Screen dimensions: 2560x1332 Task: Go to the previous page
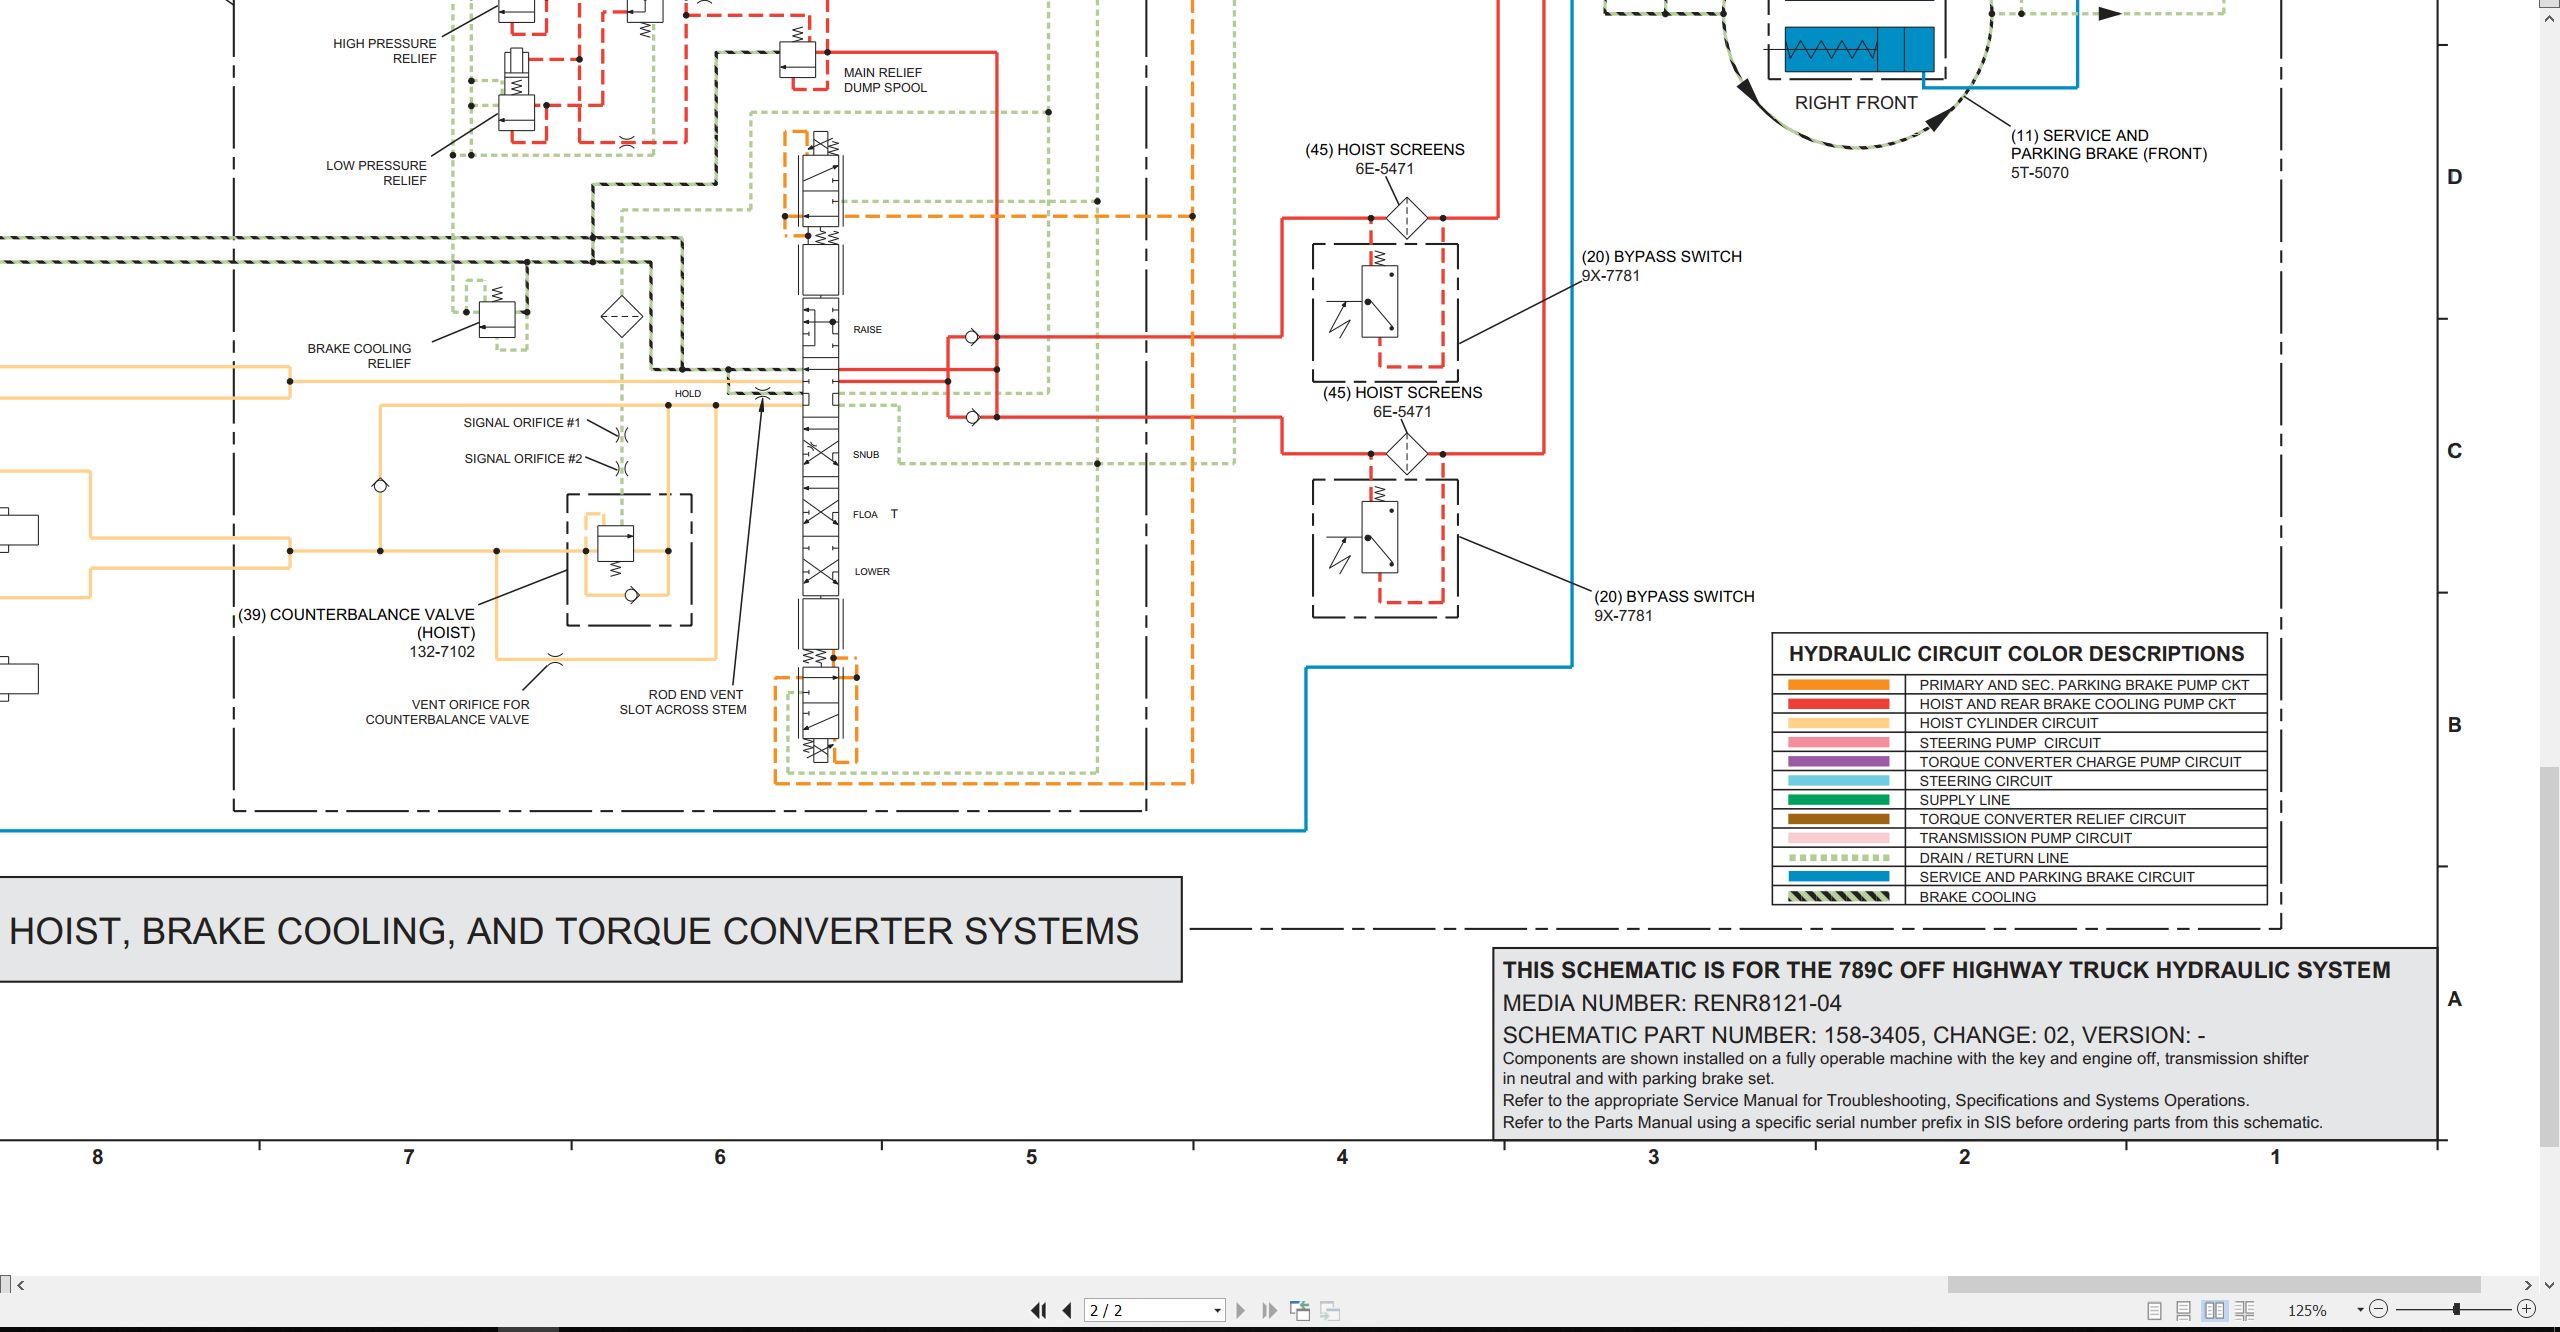click(1067, 1310)
